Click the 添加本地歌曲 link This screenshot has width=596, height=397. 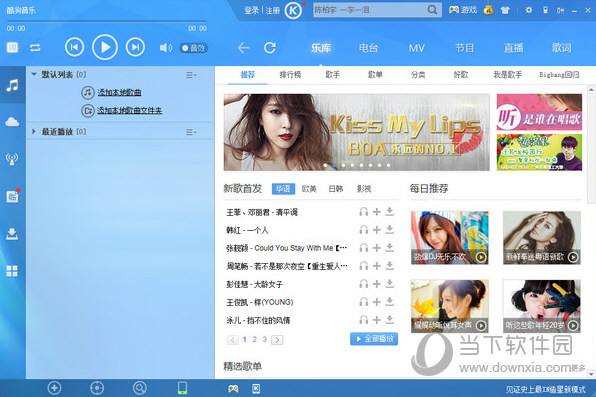tap(119, 92)
